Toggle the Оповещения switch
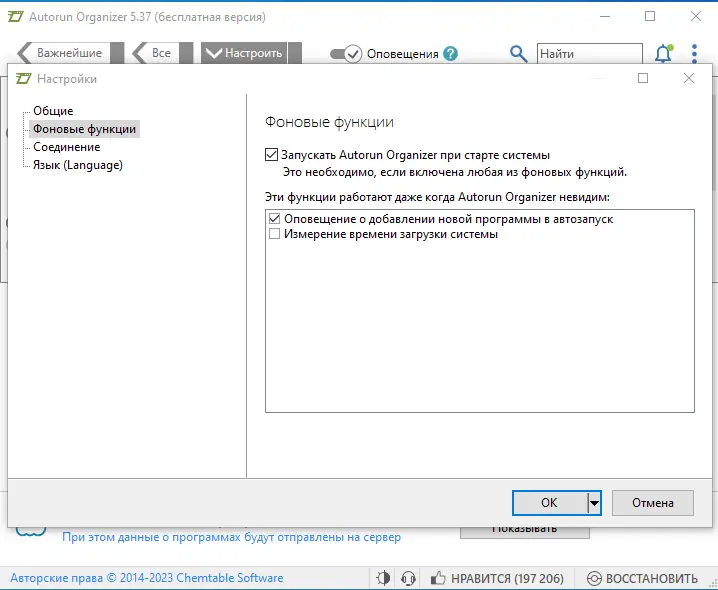Image resolution: width=718 pixels, height=590 pixels. point(346,54)
